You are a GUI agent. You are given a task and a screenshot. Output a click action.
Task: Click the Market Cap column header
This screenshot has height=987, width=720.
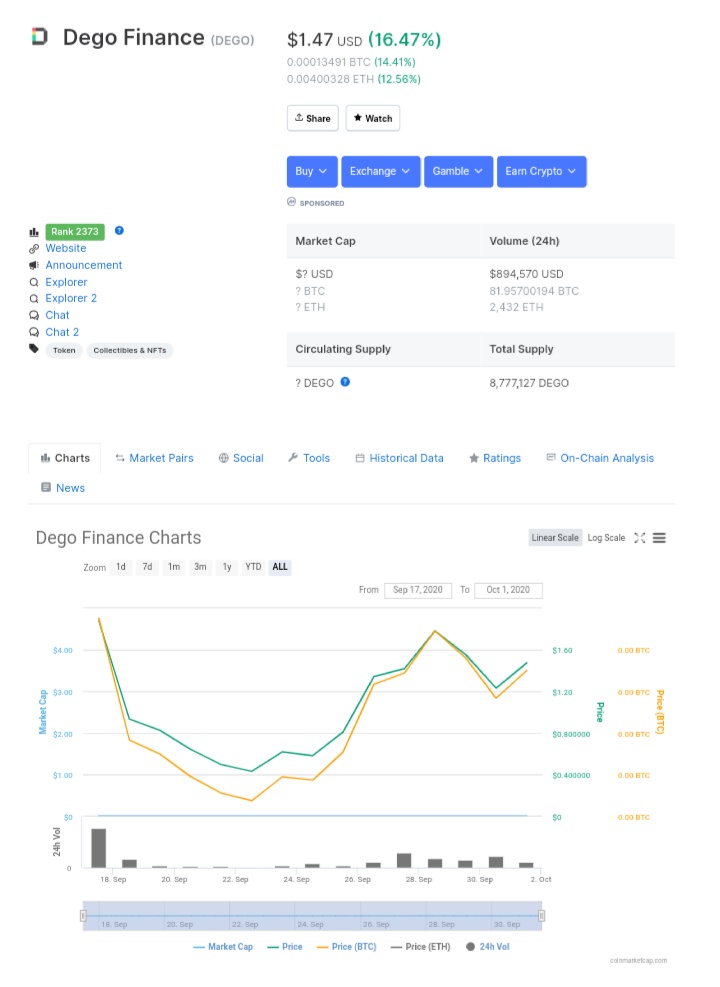pyautogui.click(x=325, y=241)
